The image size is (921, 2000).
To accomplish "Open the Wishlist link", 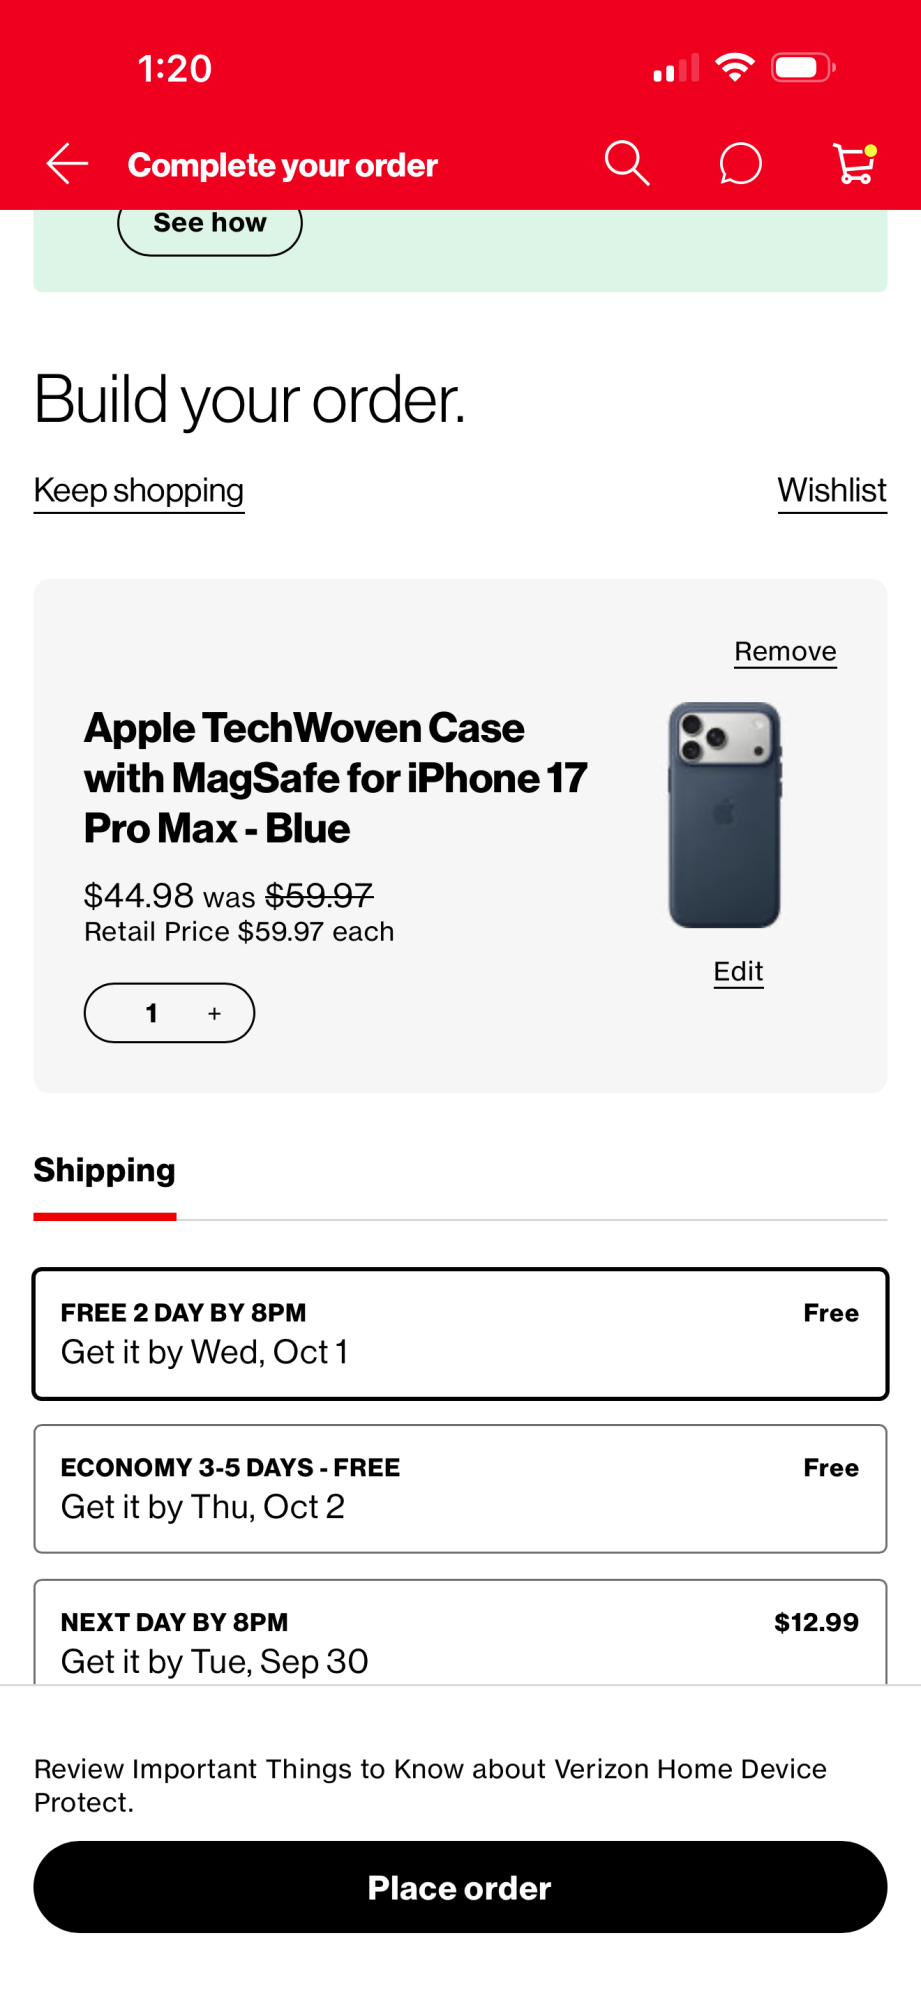I will coord(832,490).
